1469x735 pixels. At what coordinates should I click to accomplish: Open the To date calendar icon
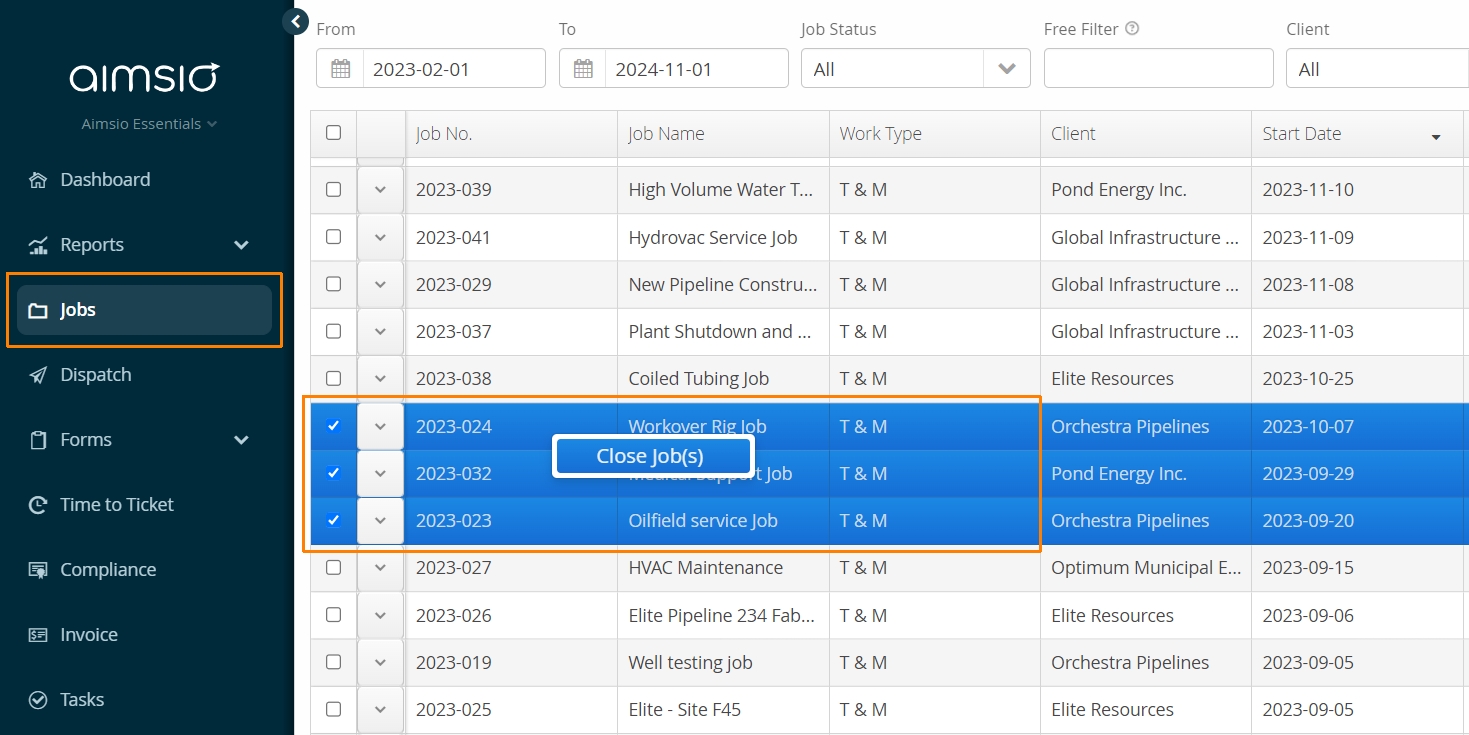[x=583, y=69]
